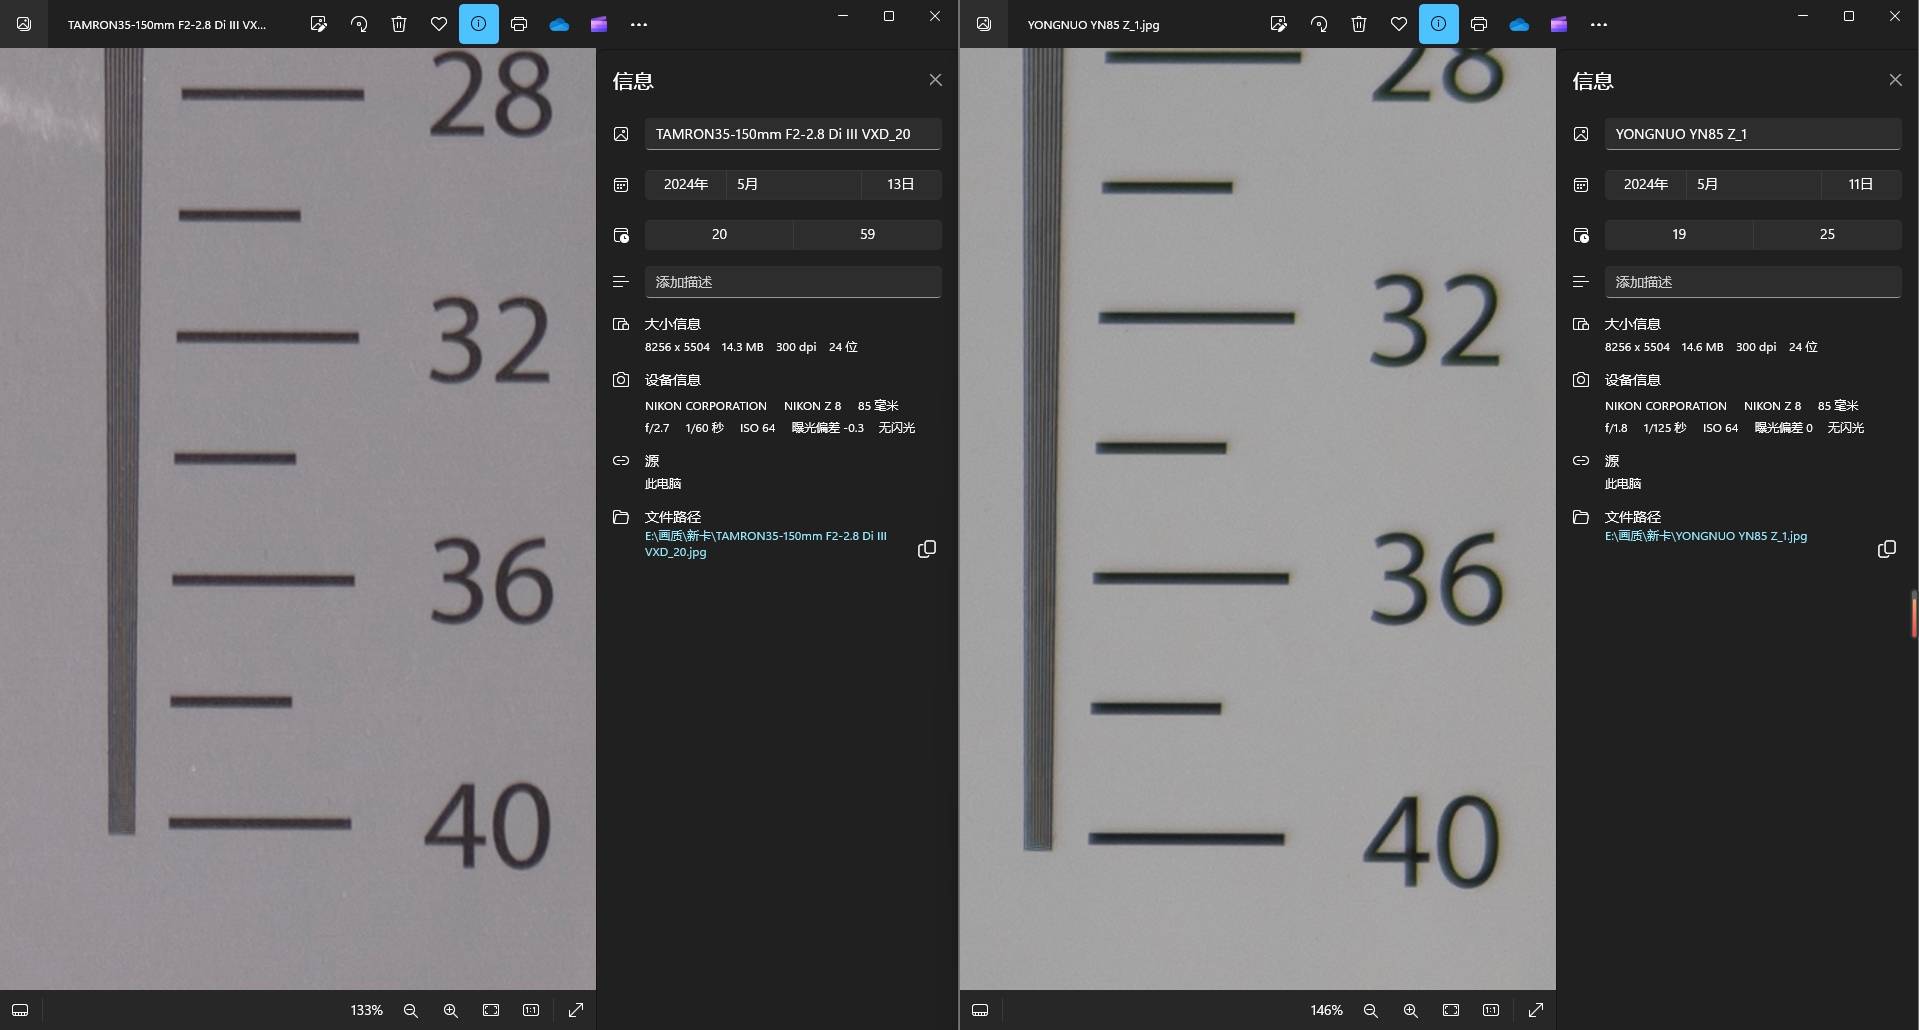Open Clipchamp icon in right window toolbar

[x=1558, y=24]
